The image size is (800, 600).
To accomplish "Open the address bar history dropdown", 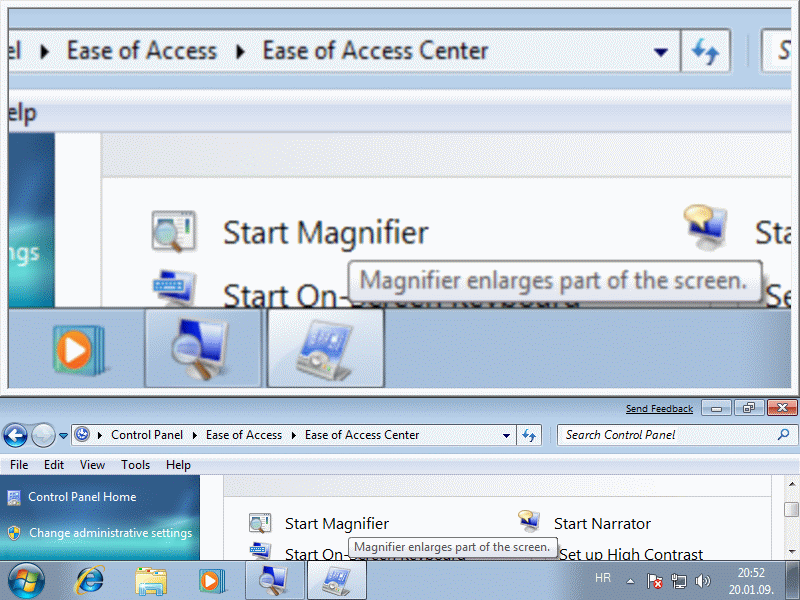I will click(506, 435).
